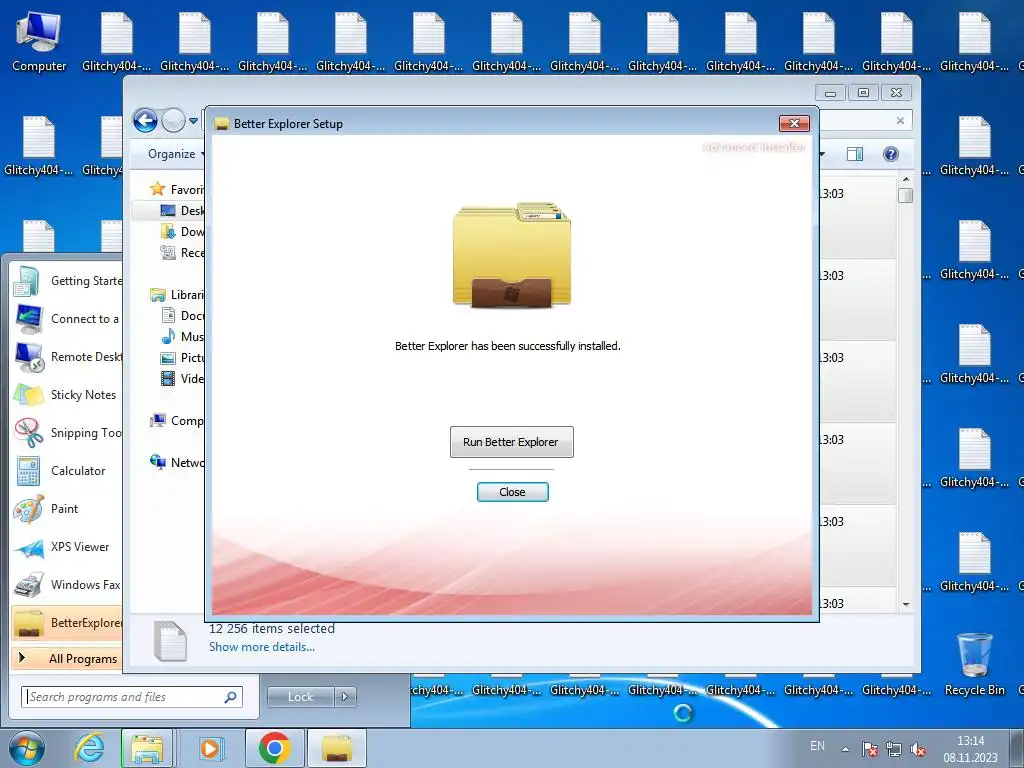The image size is (1024, 768).
Task: Expand All Programs in the Start menu
Action: (67, 658)
